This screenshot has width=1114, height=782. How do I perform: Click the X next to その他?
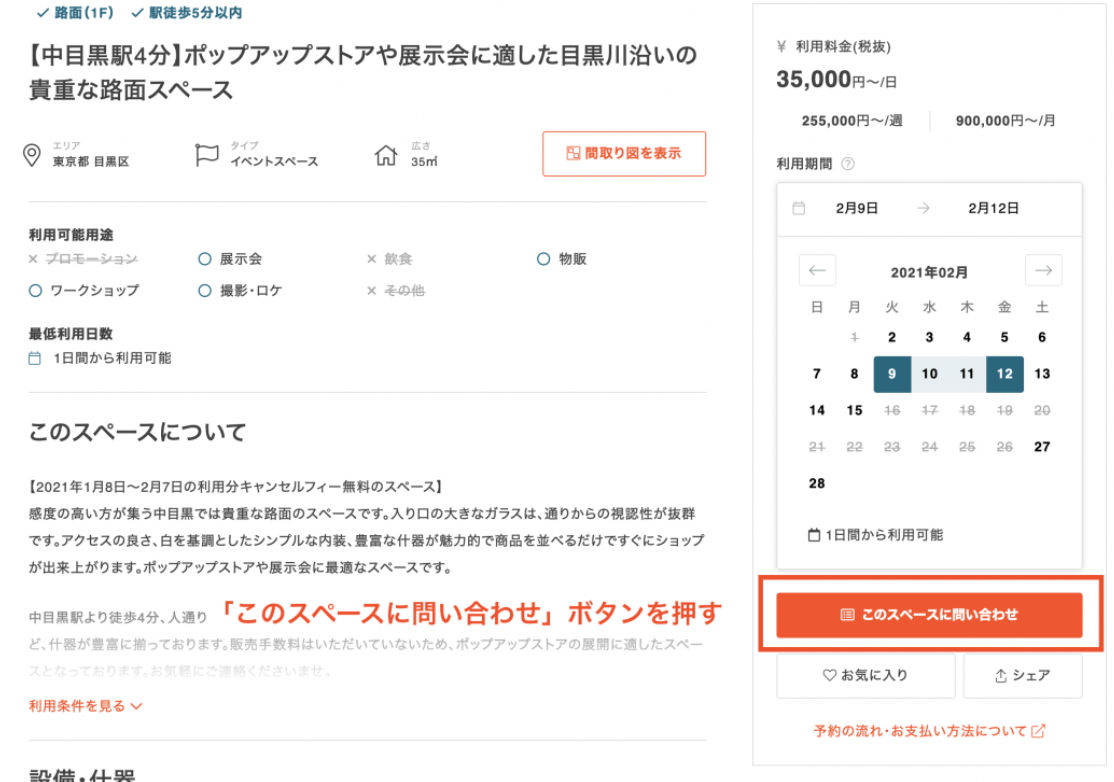coord(372,290)
